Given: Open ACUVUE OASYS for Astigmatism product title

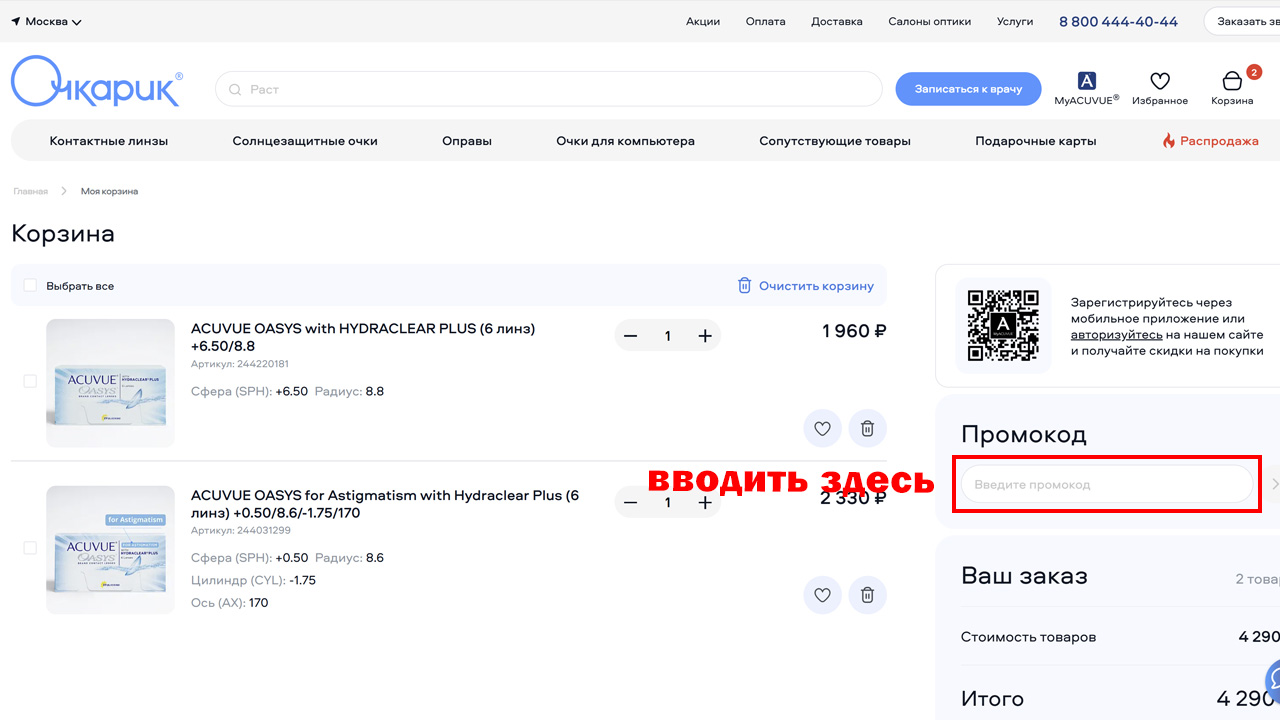Looking at the screenshot, I should pos(385,504).
